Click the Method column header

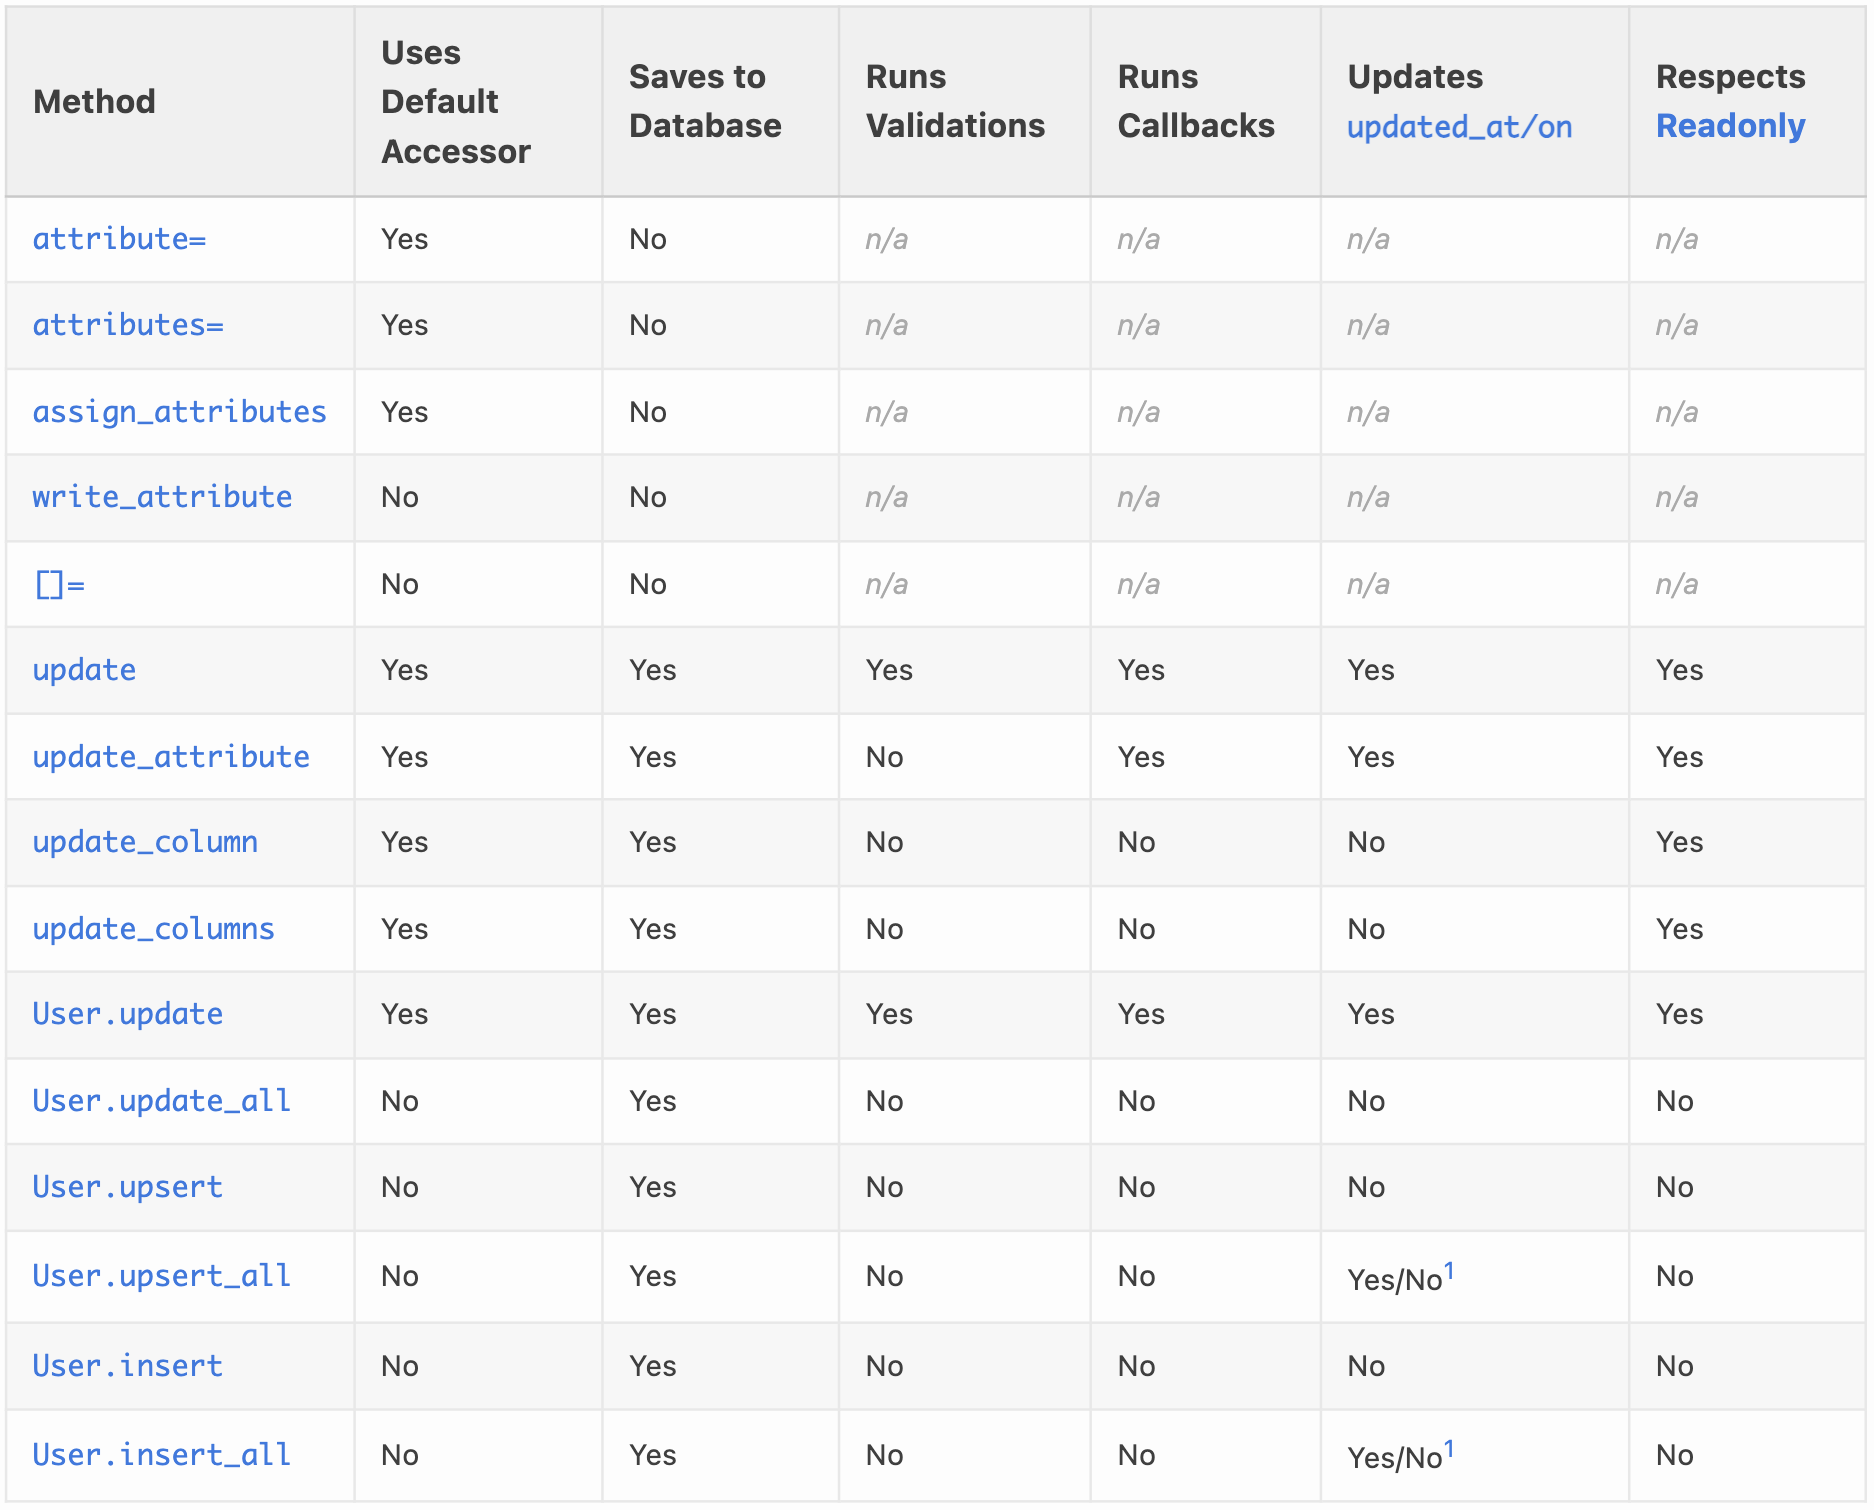(94, 101)
